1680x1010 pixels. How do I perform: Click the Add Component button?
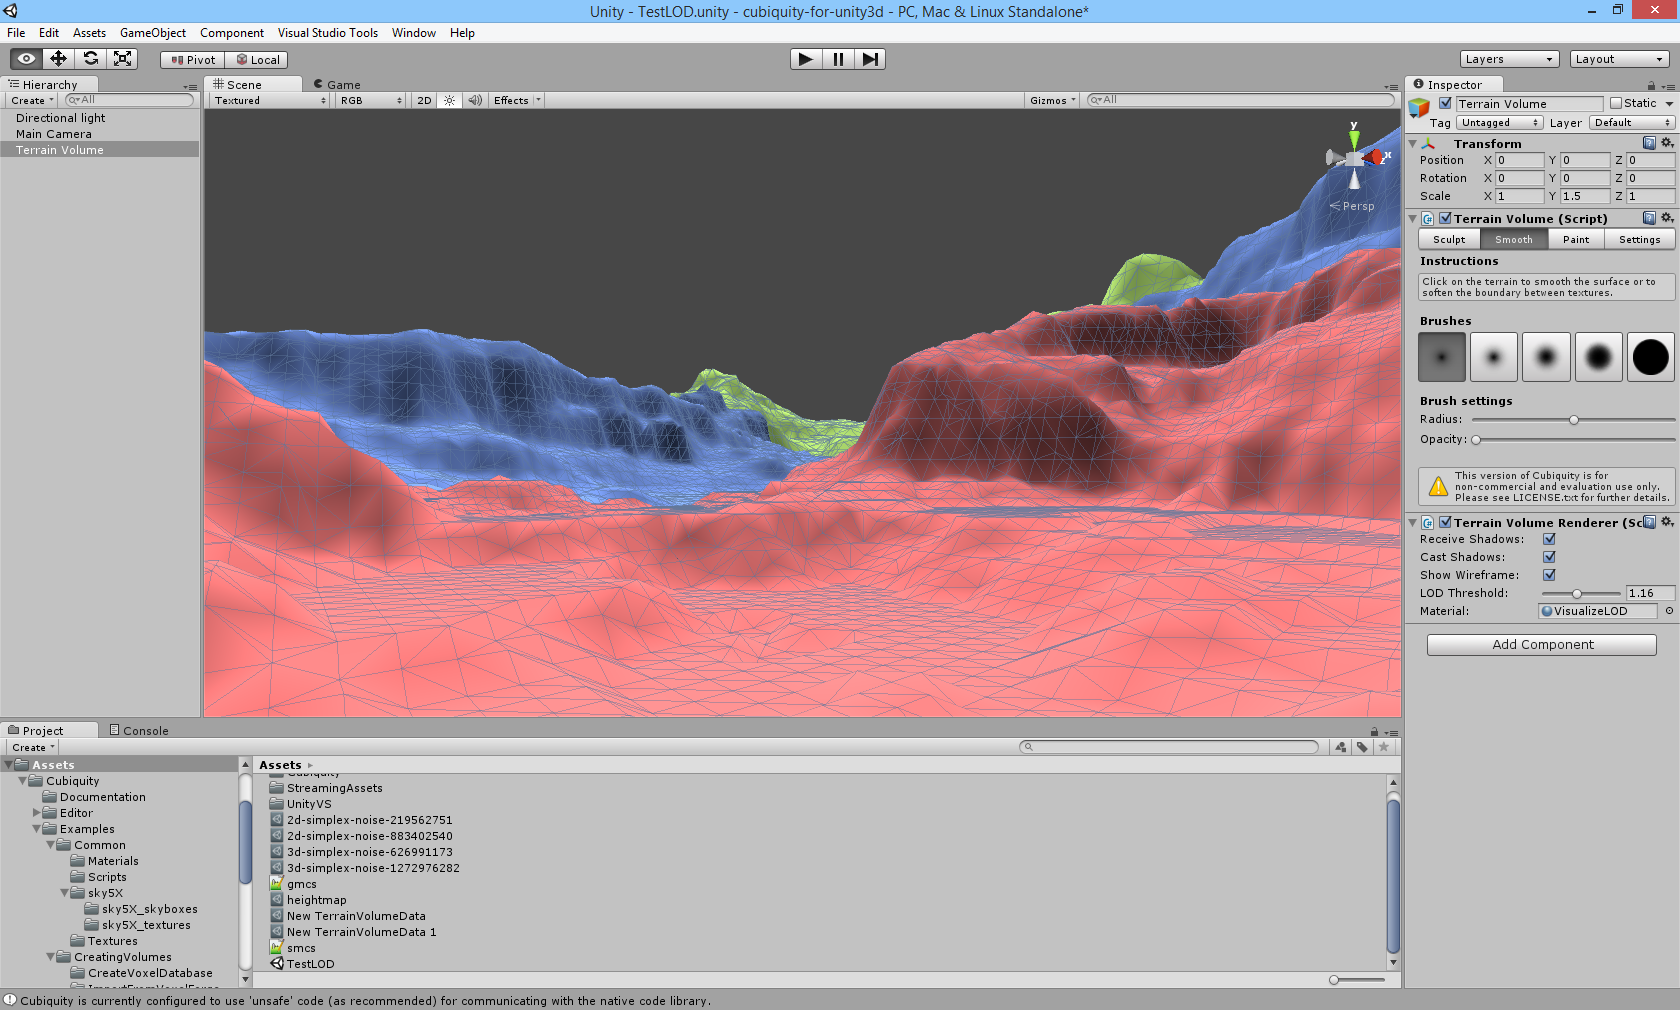pyautogui.click(x=1542, y=645)
